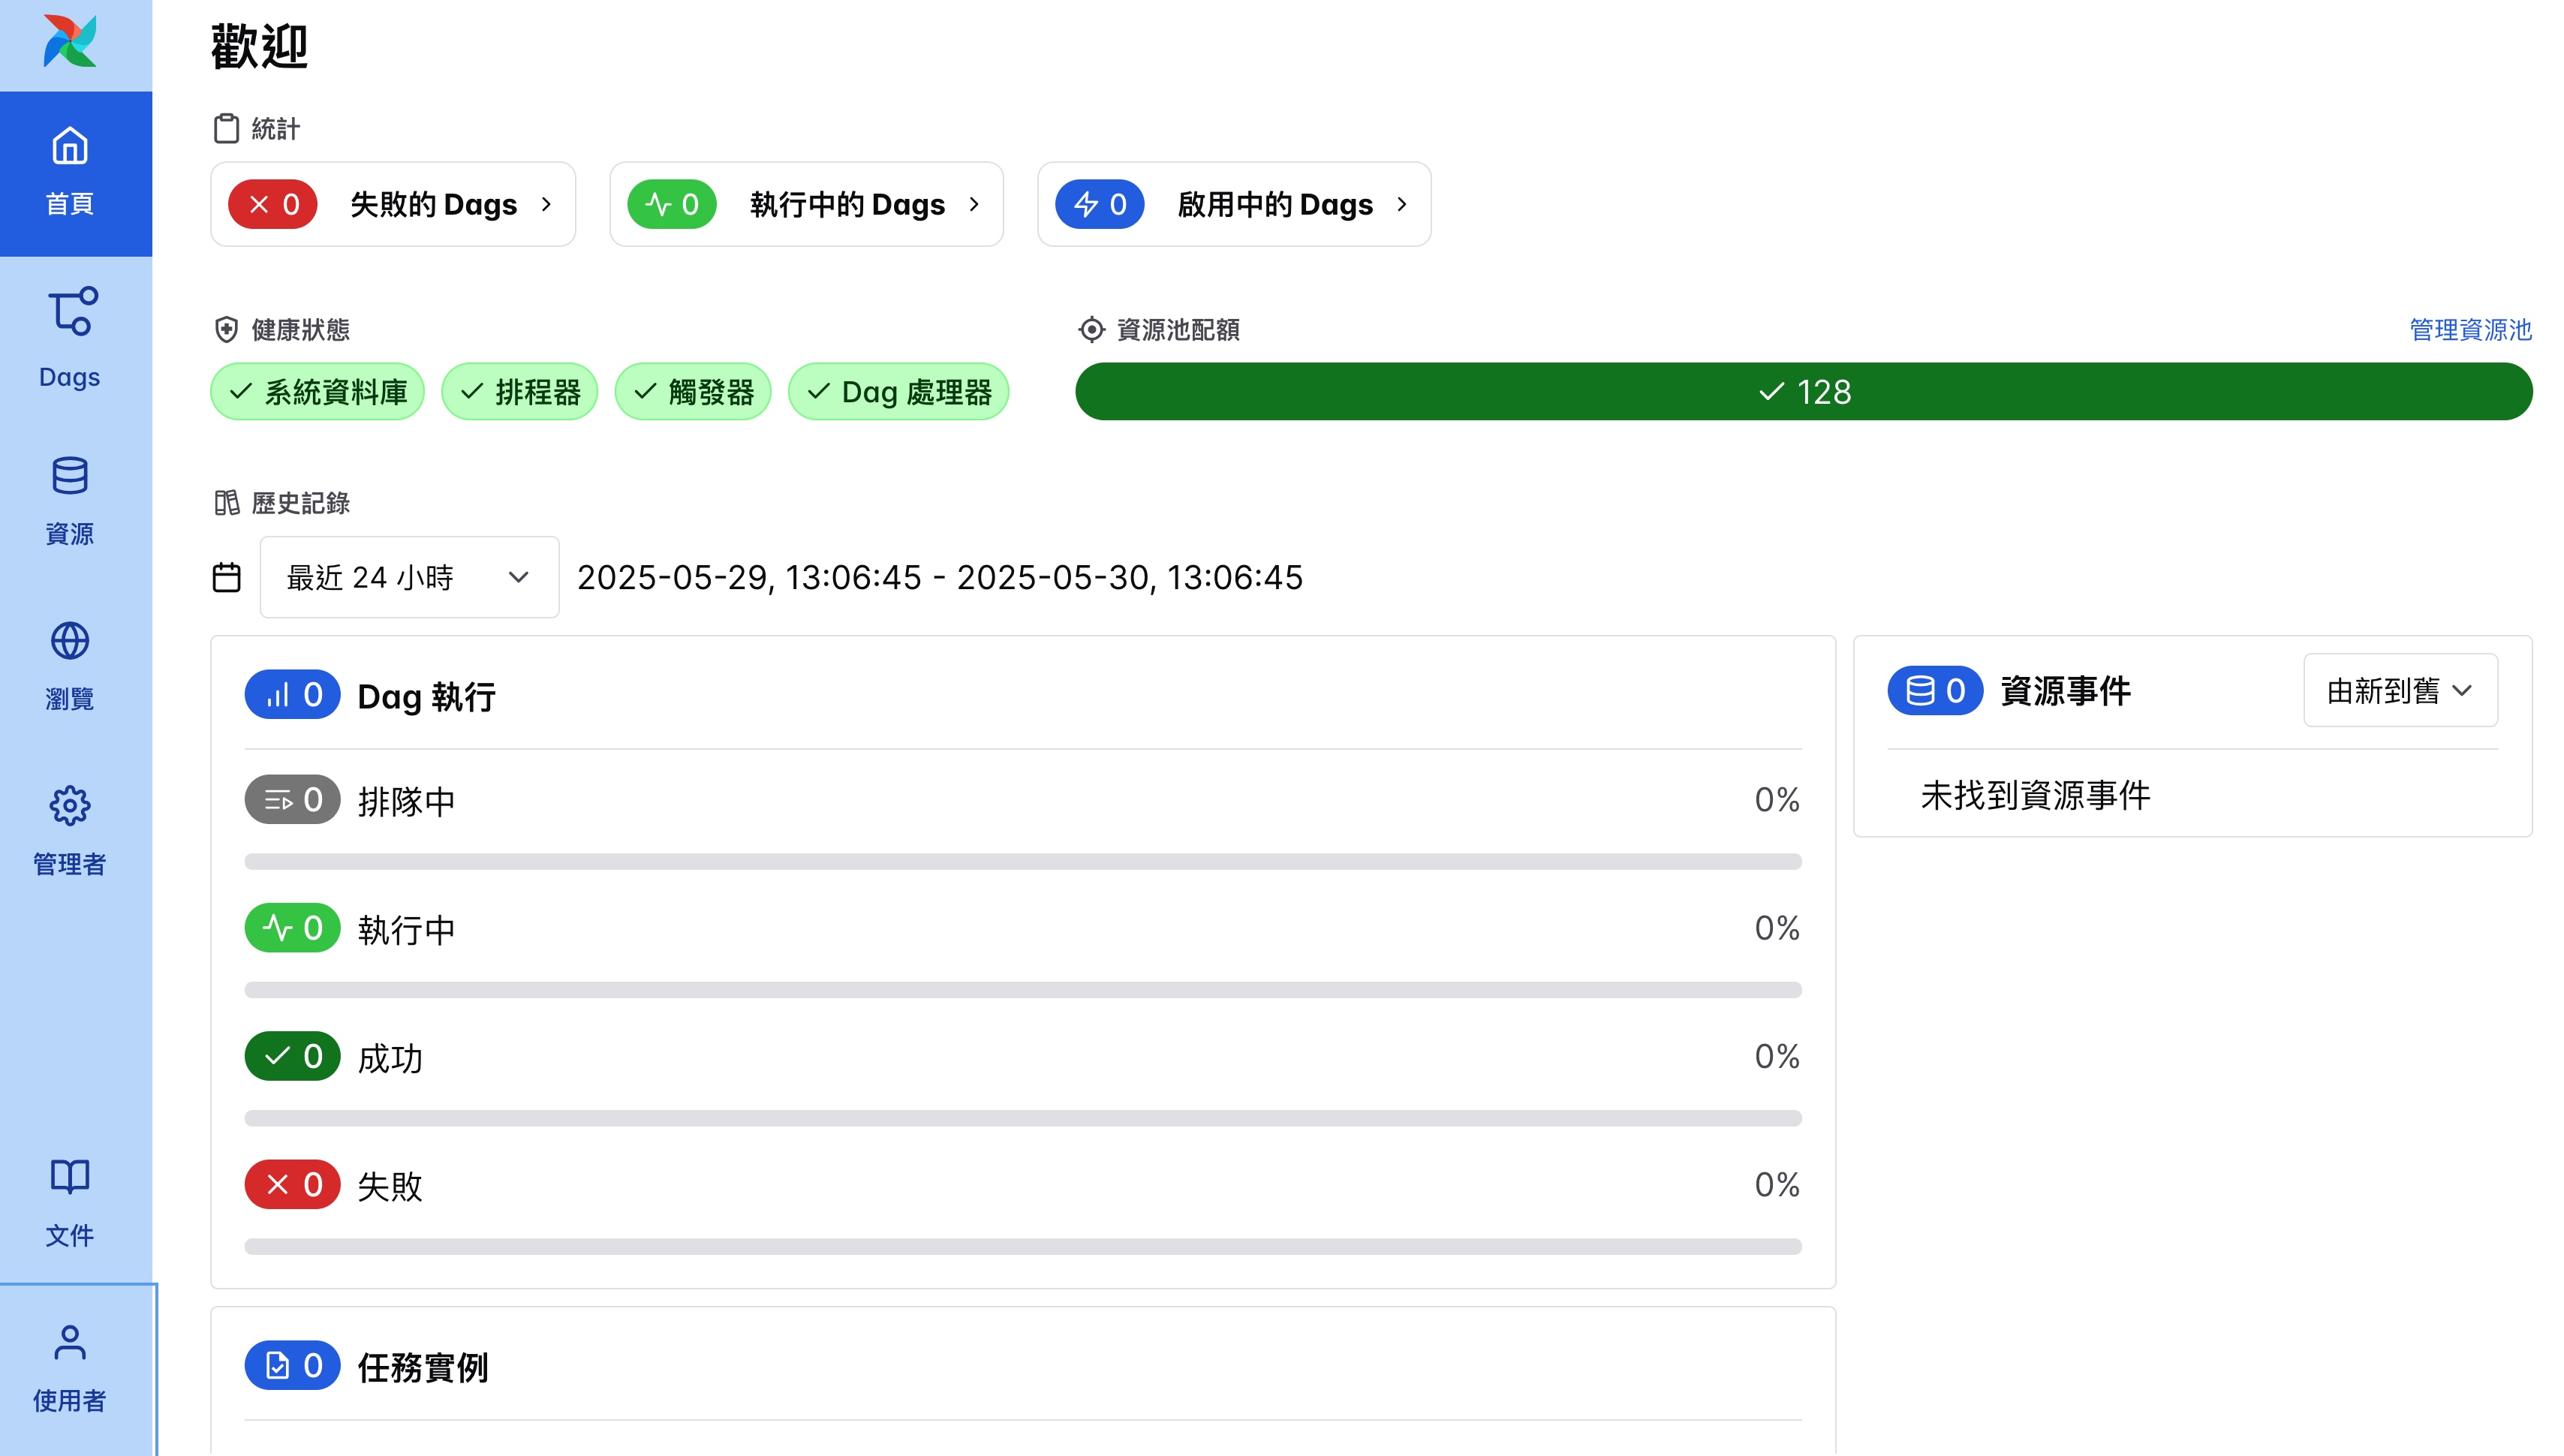Screen dimensions: 2564x1456
Task: Go to the 資源 assets page
Action: pos(70,502)
